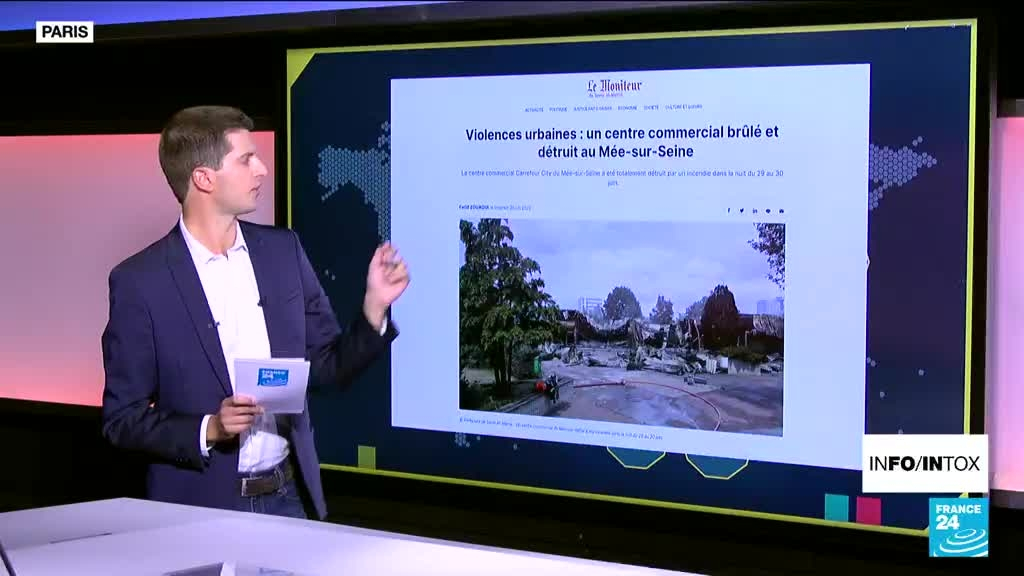Share the article on LinkedIn
The image size is (1024, 576).
pos(754,211)
